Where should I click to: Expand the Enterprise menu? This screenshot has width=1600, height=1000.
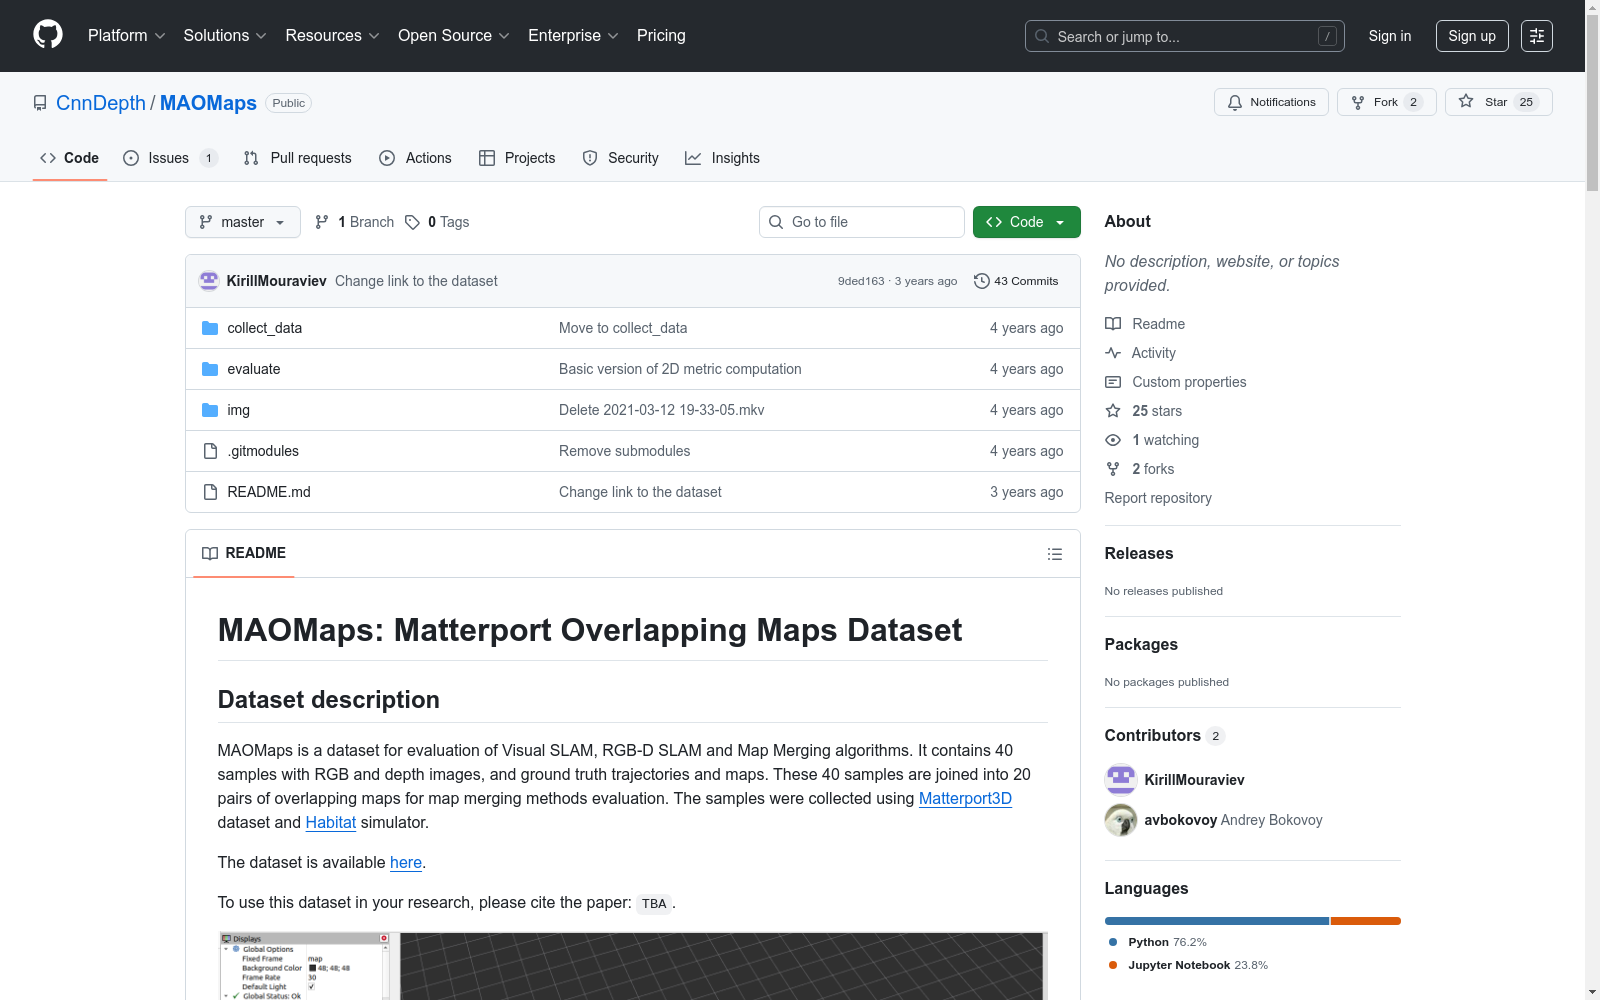coord(573,35)
